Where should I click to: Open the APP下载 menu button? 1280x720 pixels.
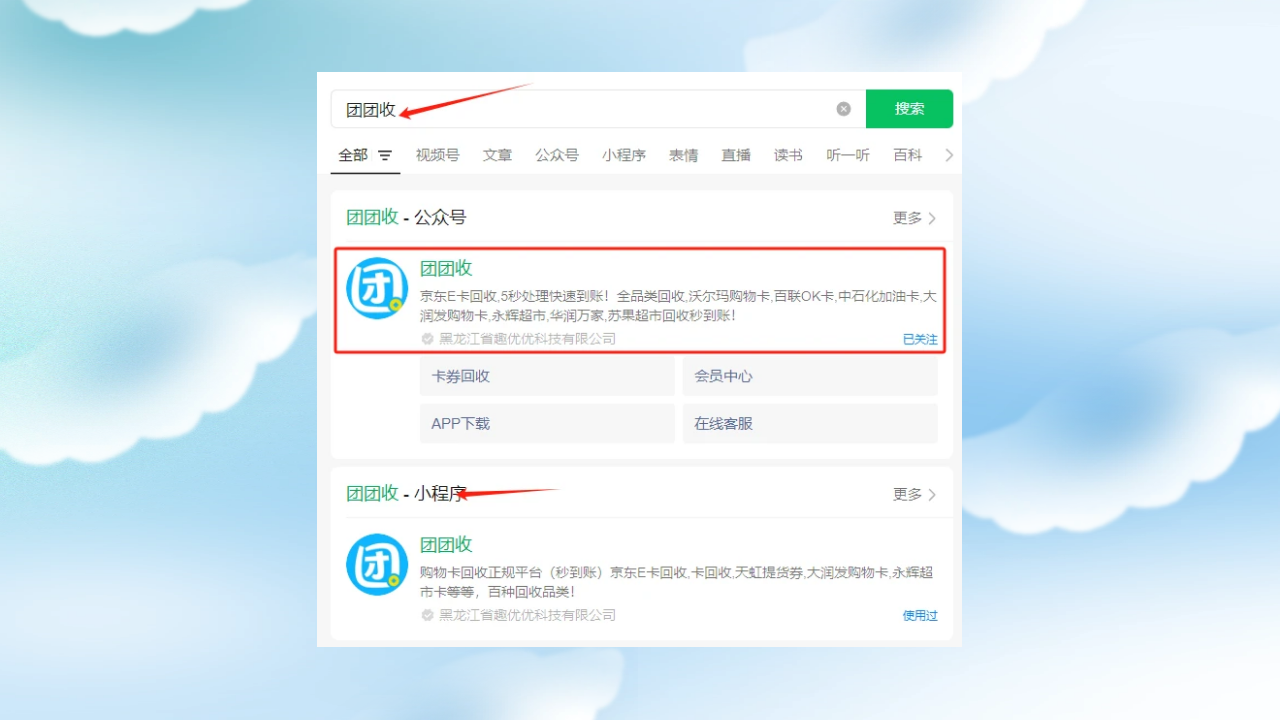tap(547, 423)
